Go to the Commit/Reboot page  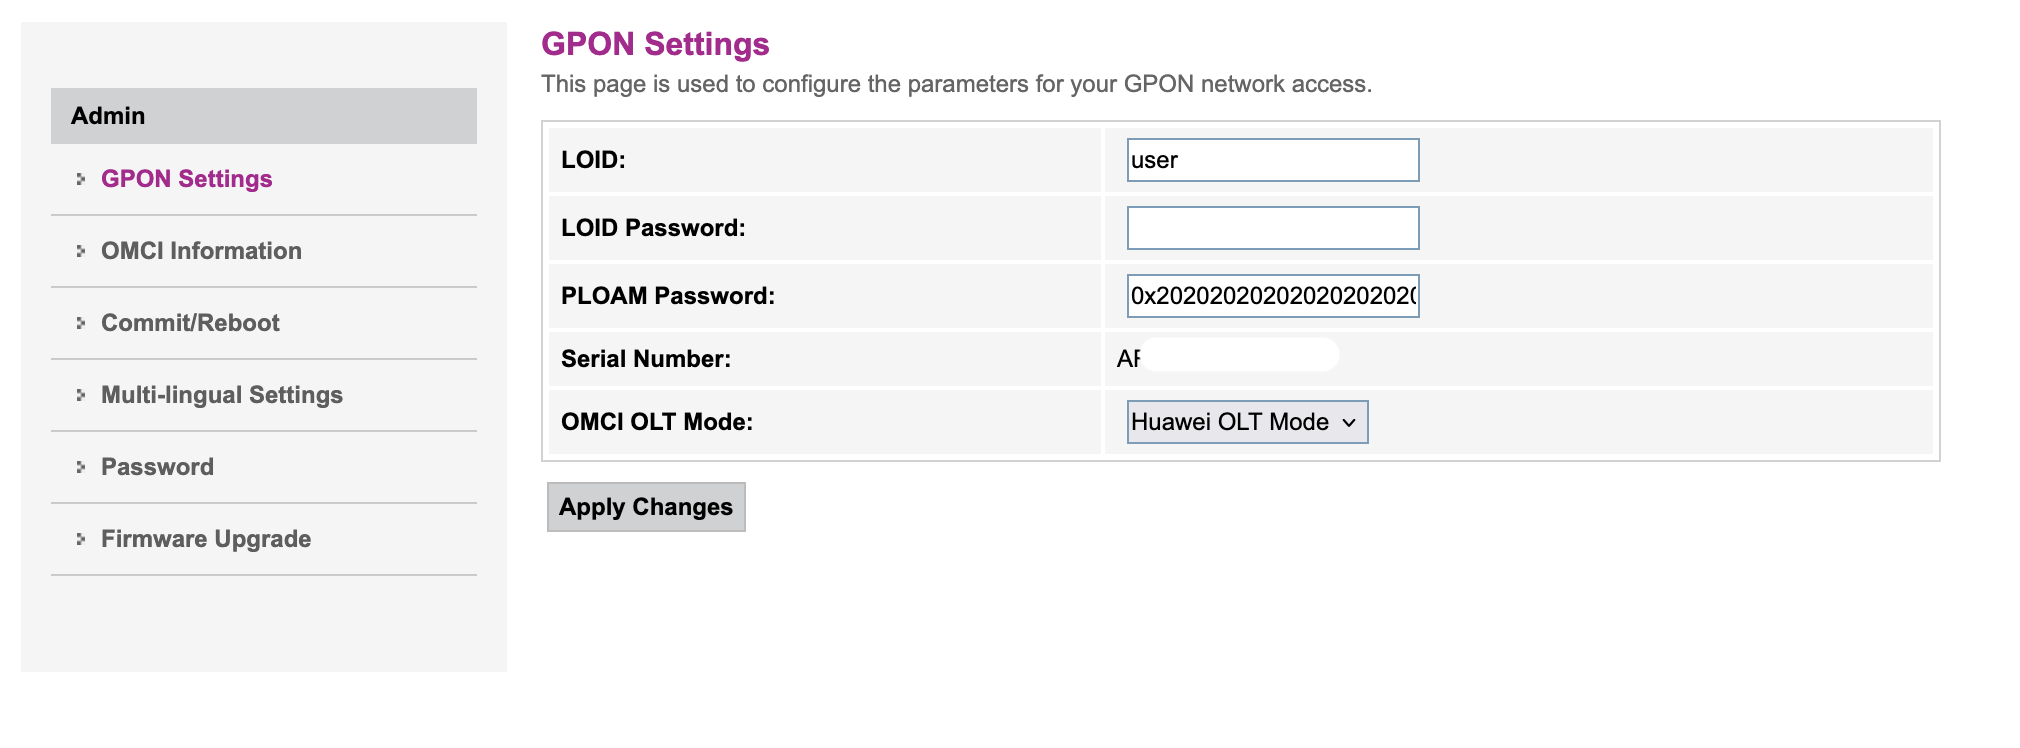(x=190, y=323)
